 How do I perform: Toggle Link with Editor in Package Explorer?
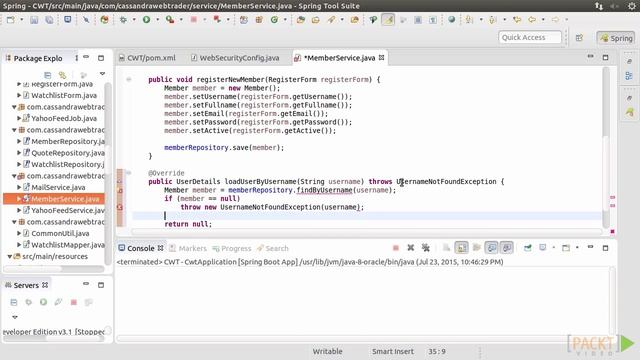coord(62,75)
